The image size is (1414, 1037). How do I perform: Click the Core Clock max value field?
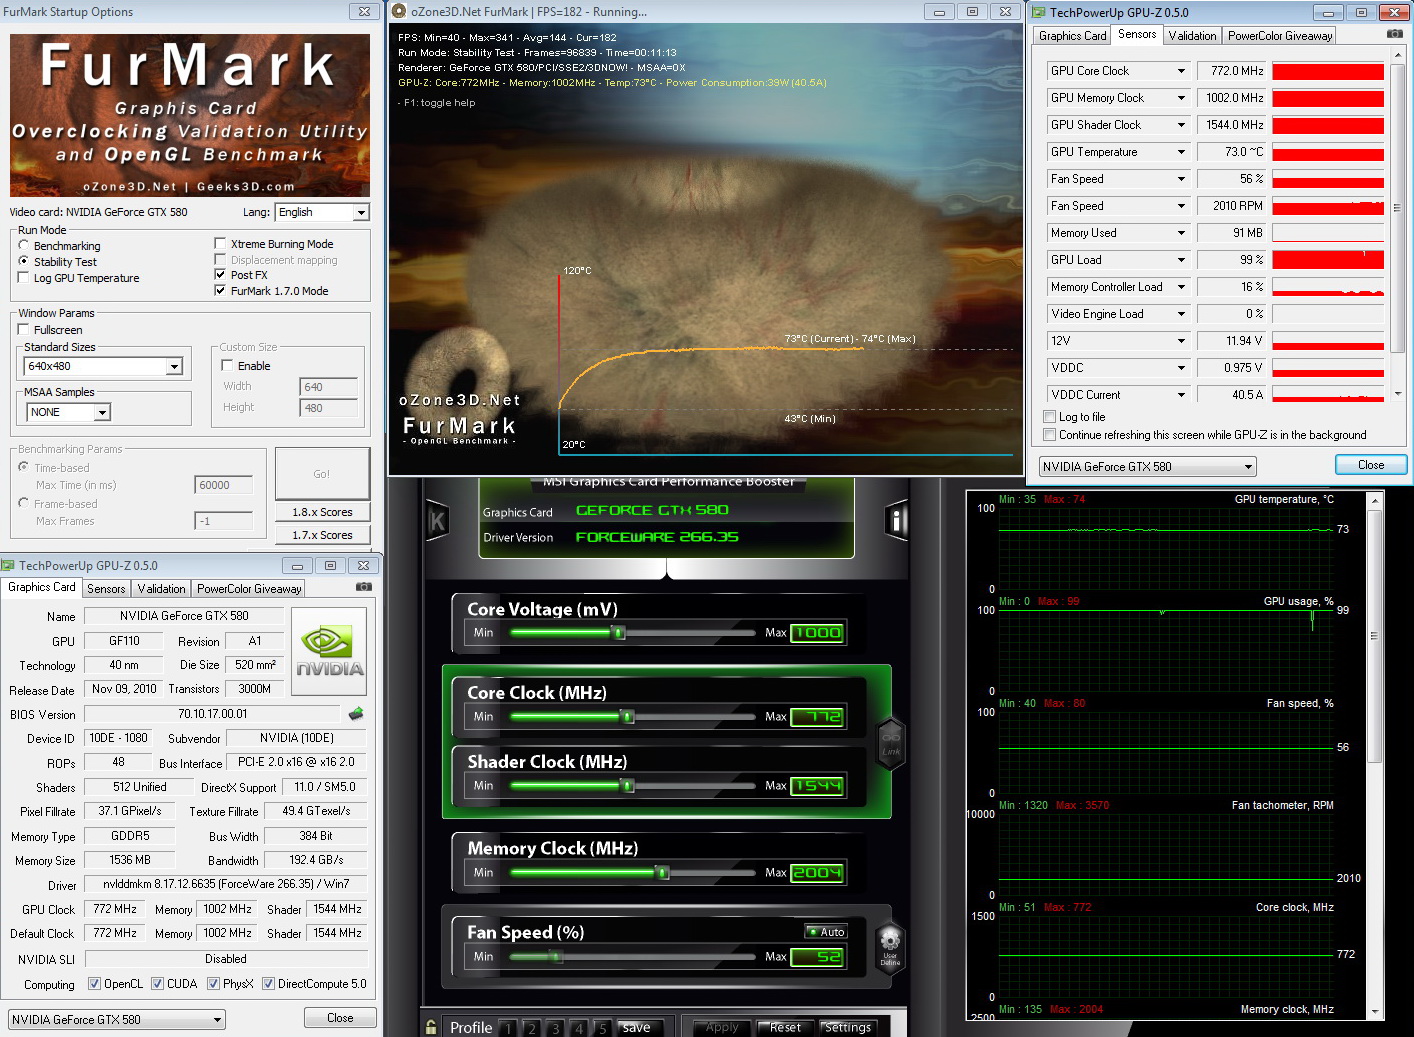[x=817, y=717]
